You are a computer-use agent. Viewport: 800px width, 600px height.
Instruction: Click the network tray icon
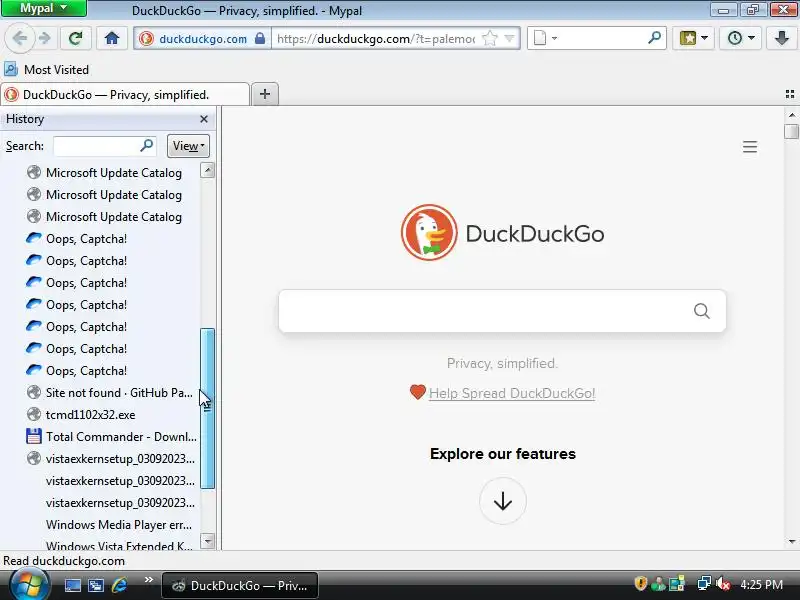coord(704,584)
